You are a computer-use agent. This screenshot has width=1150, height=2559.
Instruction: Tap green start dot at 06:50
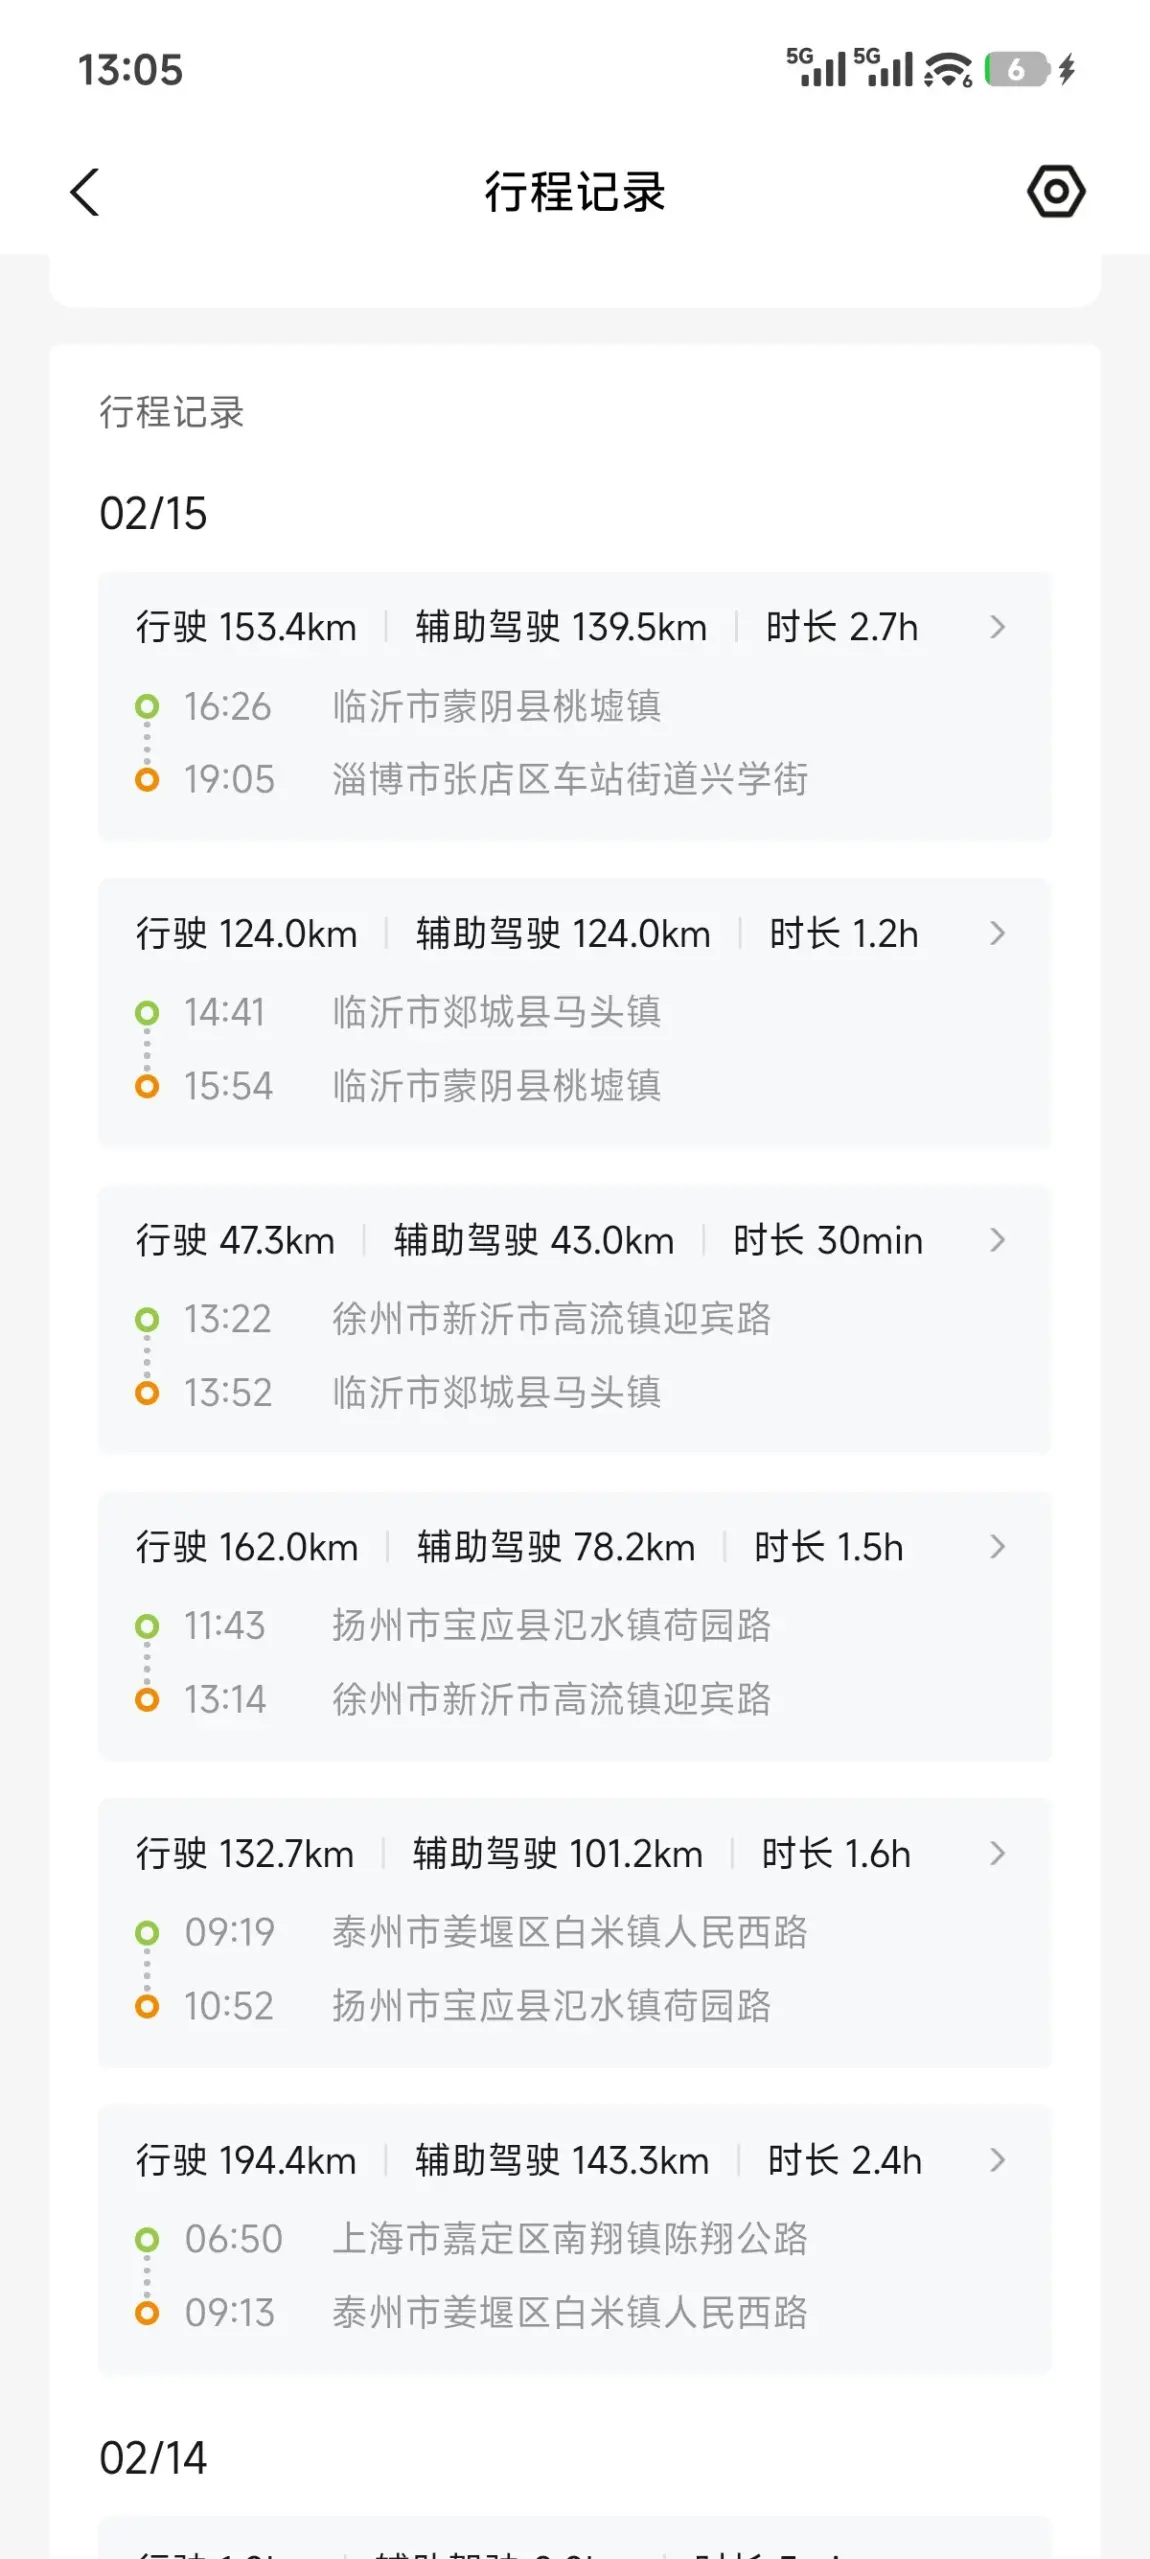click(x=147, y=2238)
